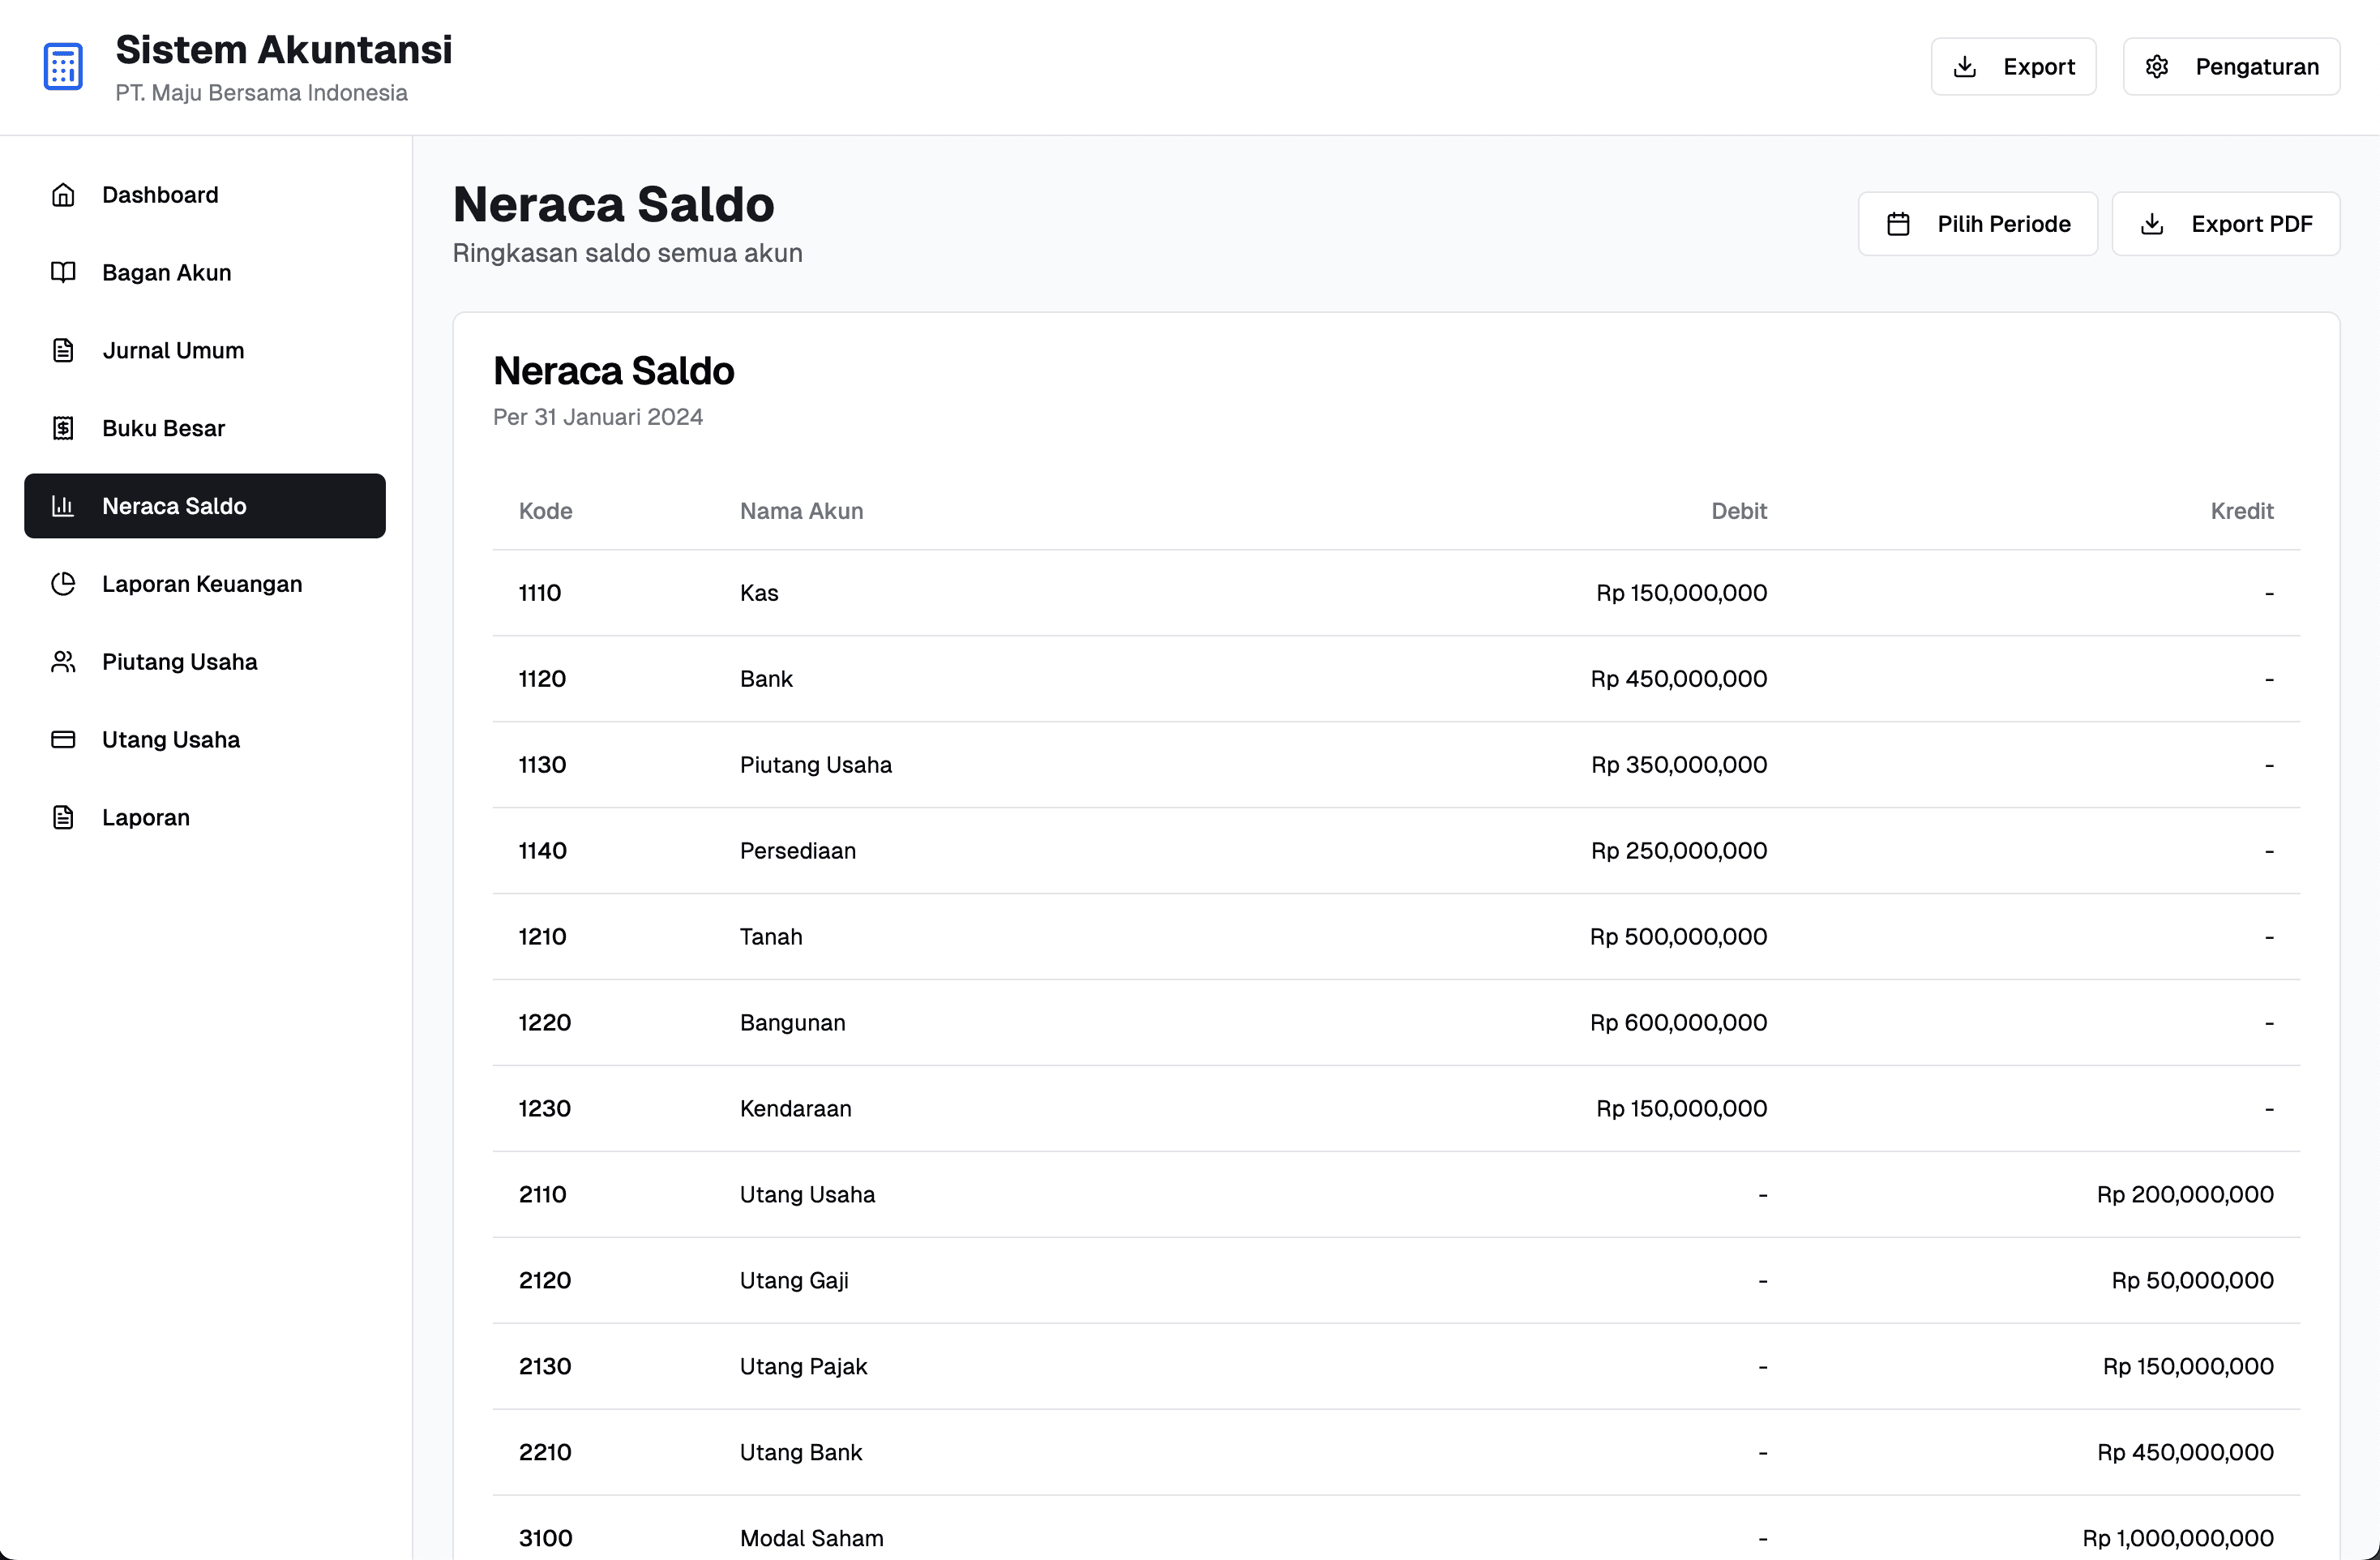Image resolution: width=2380 pixels, height=1560 pixels.
Task: Open Utang Usaha in the sidebar
Action: 205,740
